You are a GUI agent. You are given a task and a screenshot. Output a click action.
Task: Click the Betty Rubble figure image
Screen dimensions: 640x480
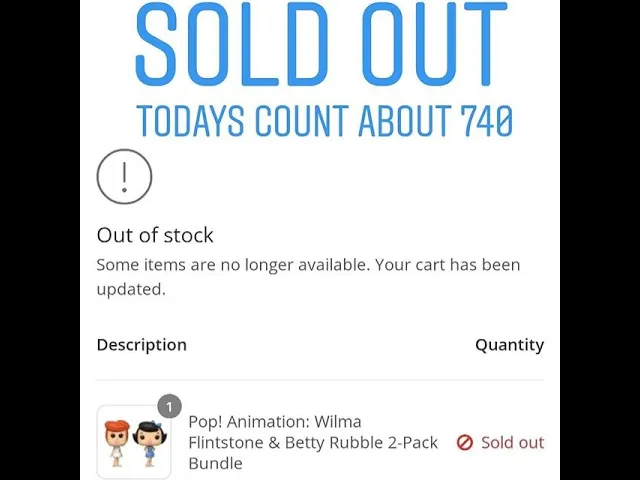coord(147,444)
